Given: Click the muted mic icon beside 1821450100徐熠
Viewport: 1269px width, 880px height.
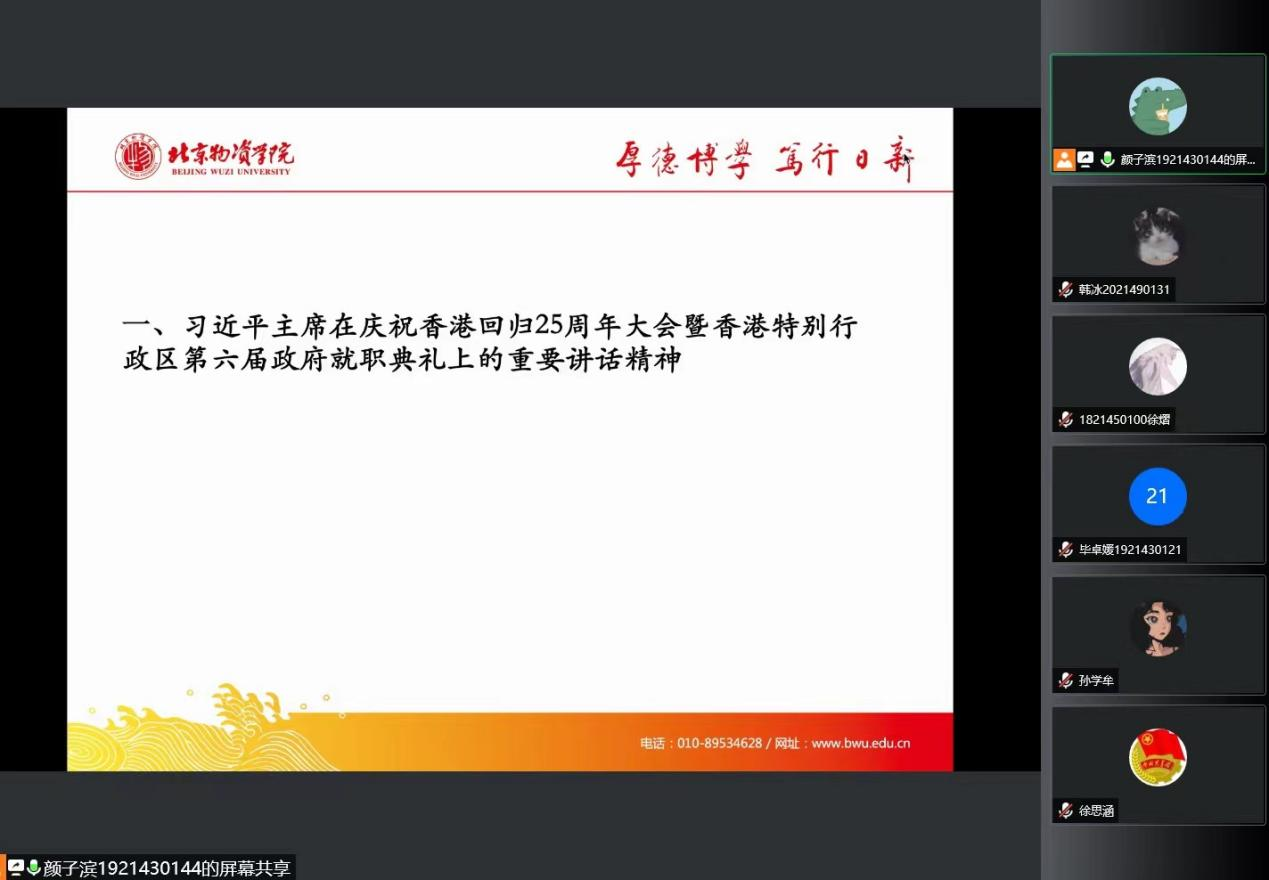Looking at the screenshot, I should (x=1066, y=420).
